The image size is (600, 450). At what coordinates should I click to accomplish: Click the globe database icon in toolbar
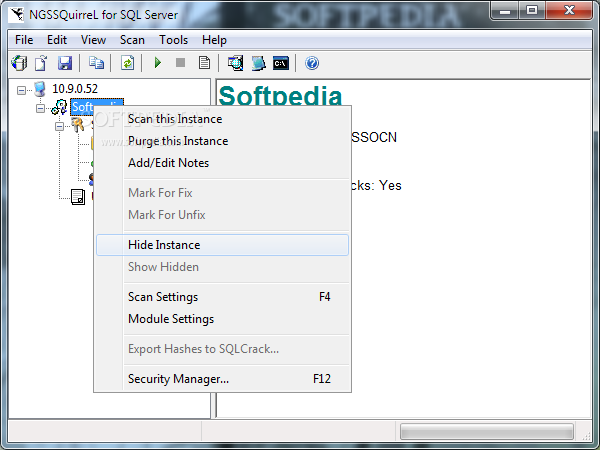click(x=19, y=63)
